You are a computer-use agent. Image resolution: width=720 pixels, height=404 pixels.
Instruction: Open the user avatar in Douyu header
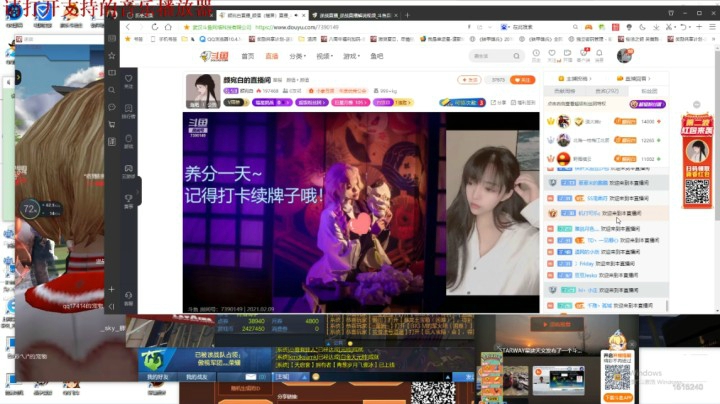click(x=624, y=56)
